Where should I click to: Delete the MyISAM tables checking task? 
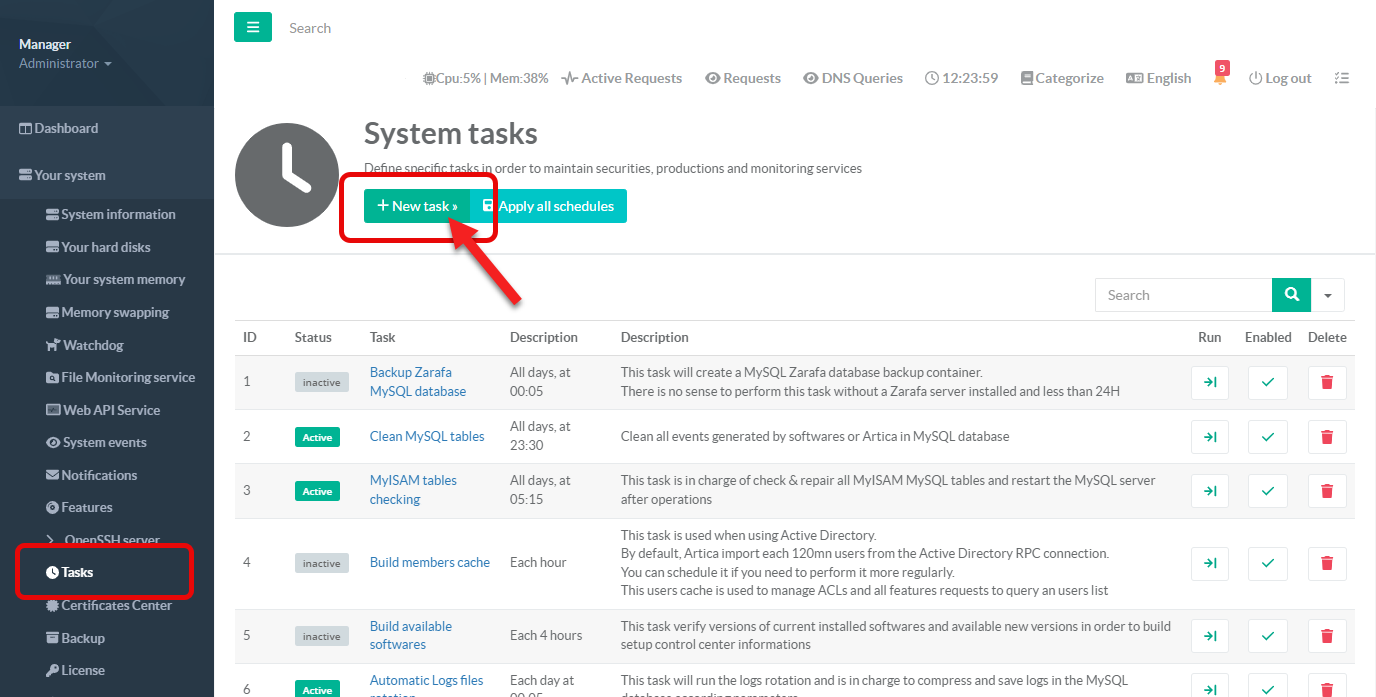point(1327,491)
